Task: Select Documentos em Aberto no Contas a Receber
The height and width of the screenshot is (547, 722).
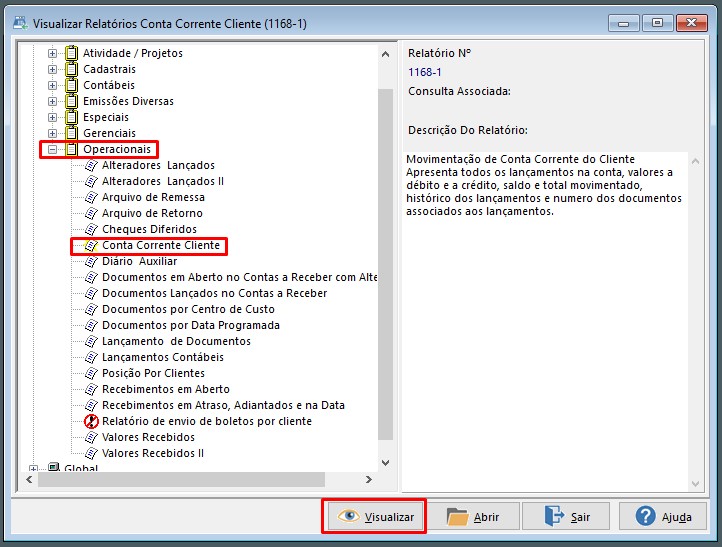Action: [239, 277]
